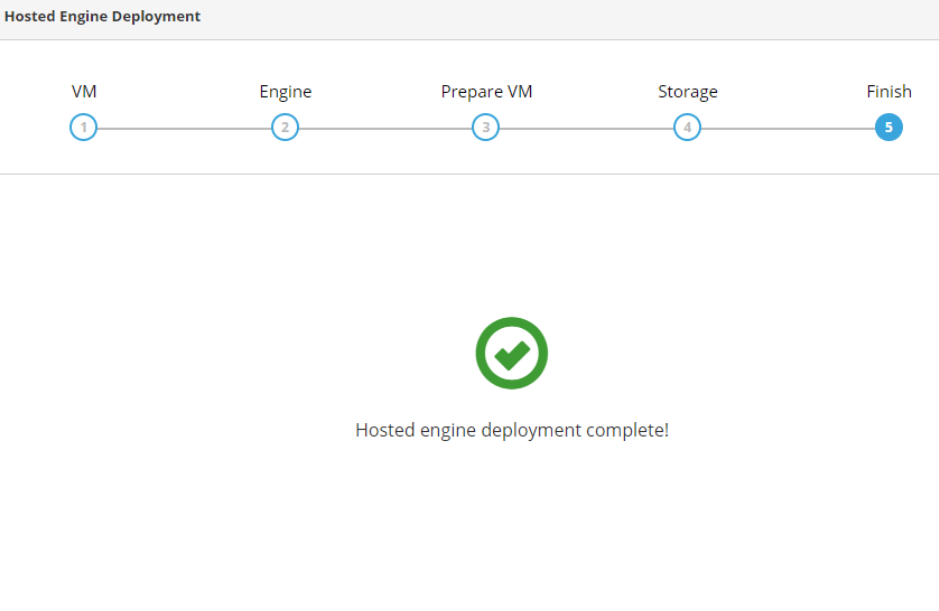
Task: Click the Finish step label
Action: (x=888, y=92)
